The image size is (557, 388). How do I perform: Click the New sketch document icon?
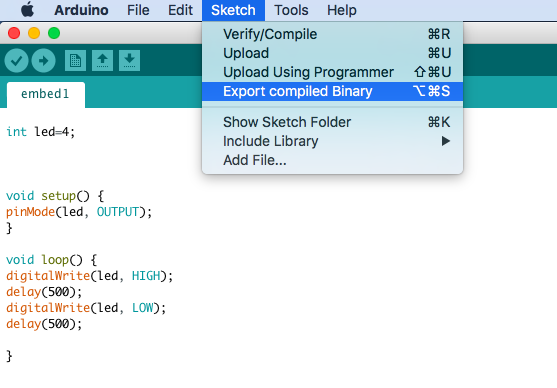click(75, 60)
